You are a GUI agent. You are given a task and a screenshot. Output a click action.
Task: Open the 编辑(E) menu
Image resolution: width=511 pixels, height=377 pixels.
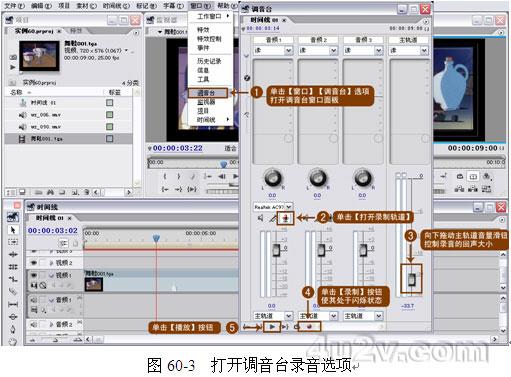tap(42, 6)
